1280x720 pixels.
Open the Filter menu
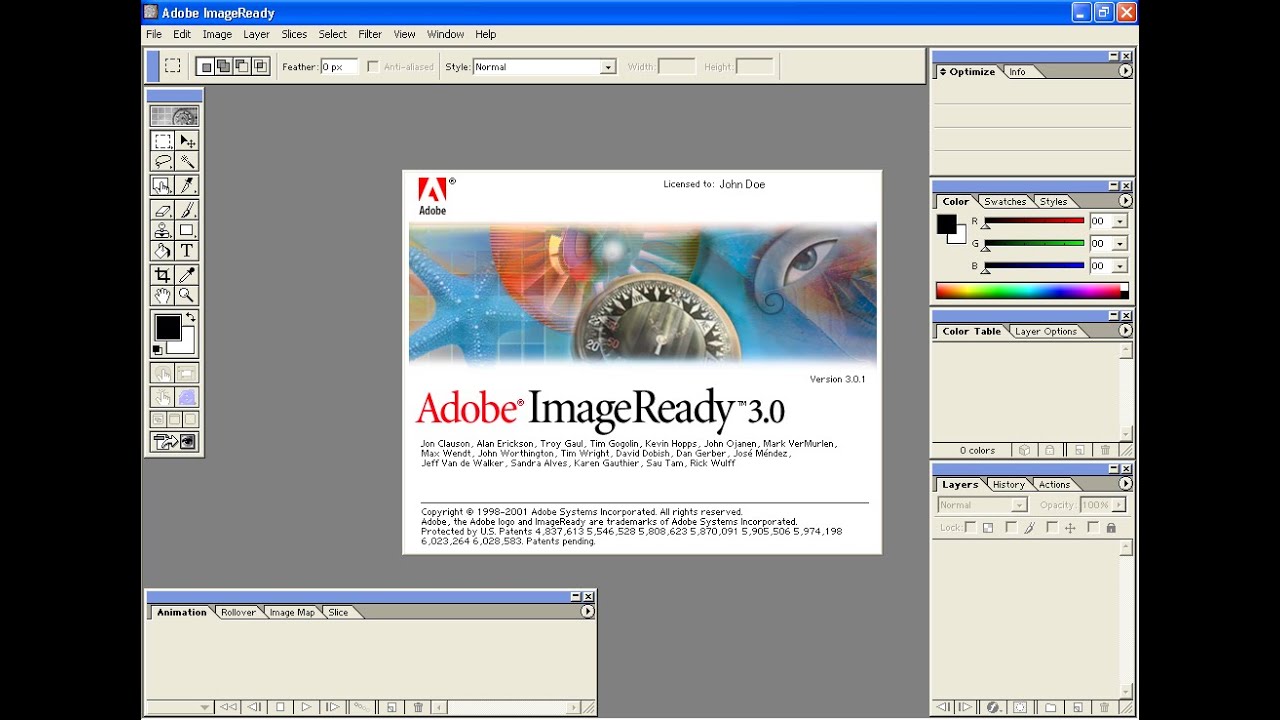click(370, 34)
